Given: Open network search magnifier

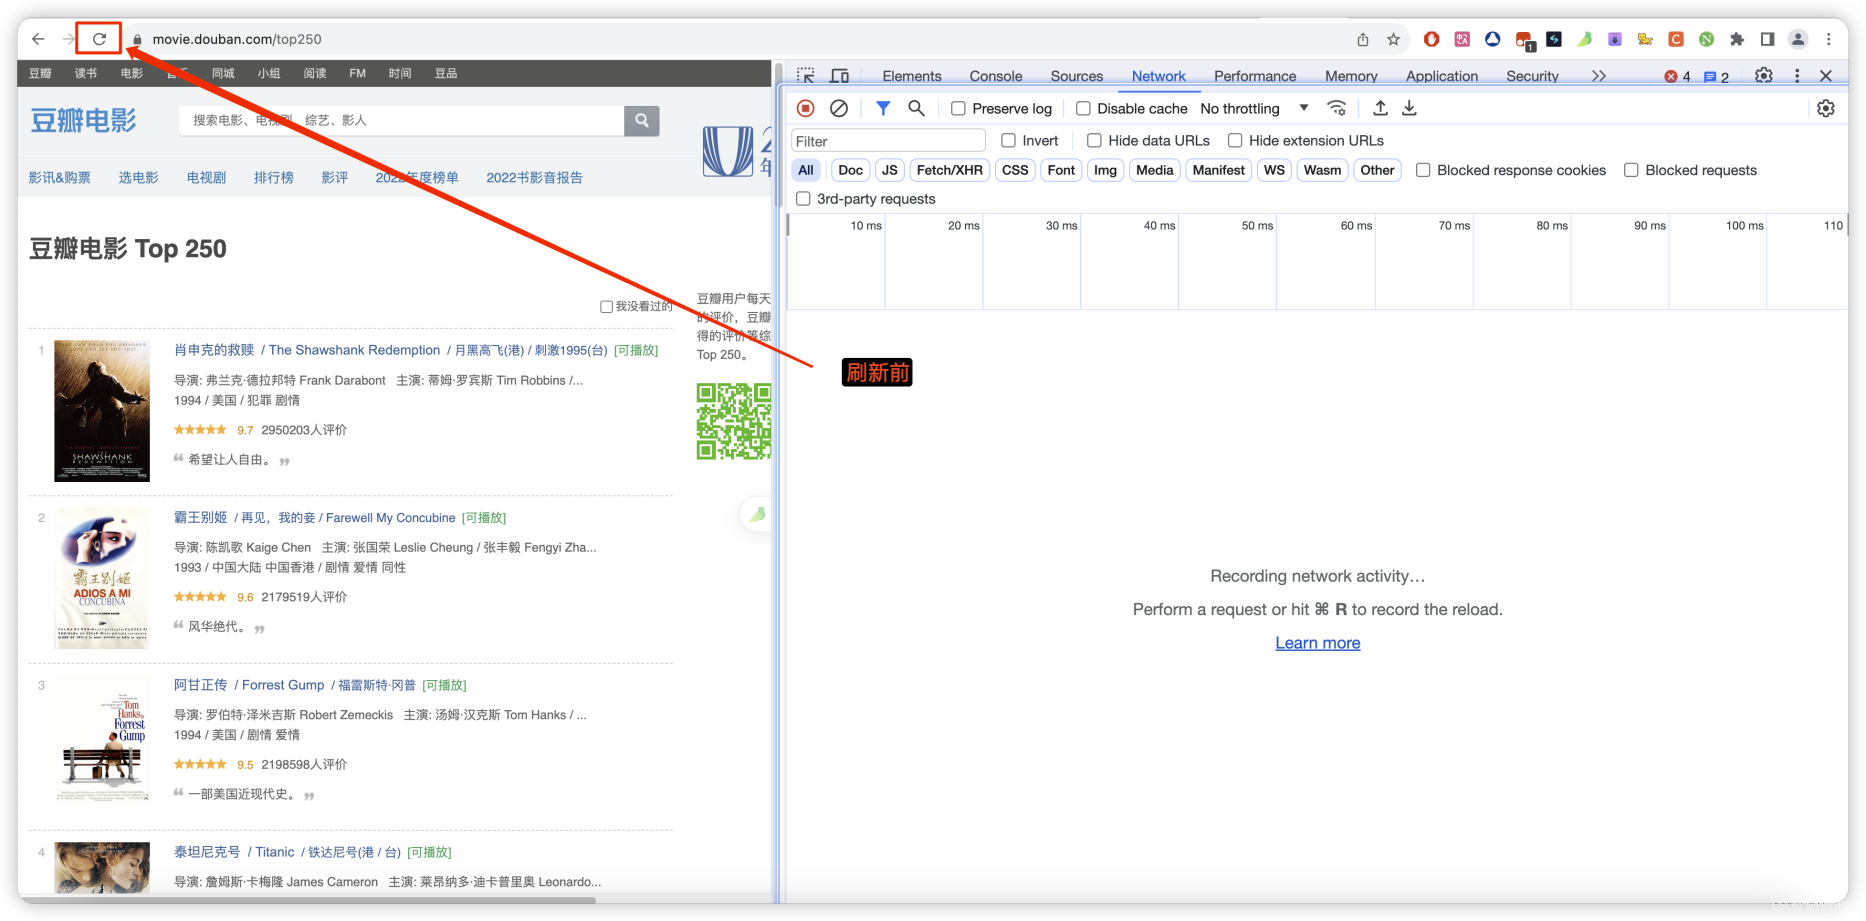Looking at the screenshot, I should (916, 108).
